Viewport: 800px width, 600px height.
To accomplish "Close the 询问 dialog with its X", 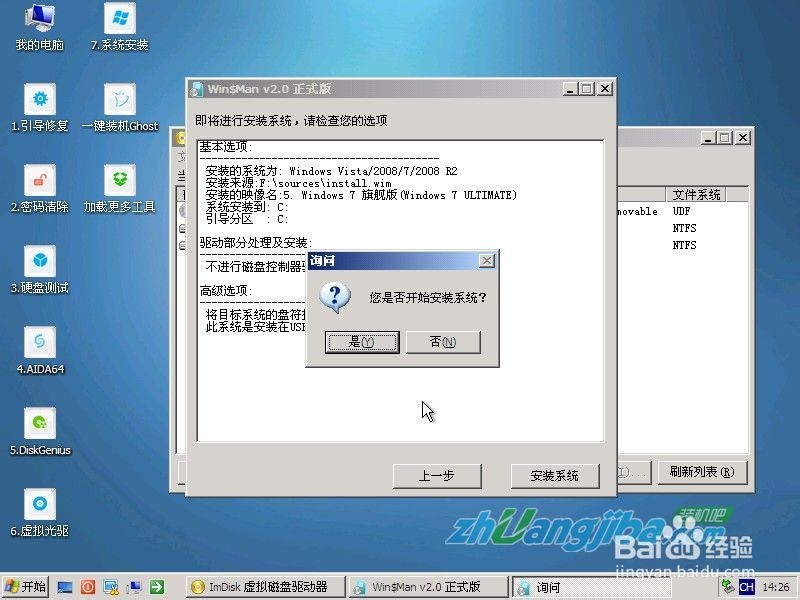I will coord(487,260).
